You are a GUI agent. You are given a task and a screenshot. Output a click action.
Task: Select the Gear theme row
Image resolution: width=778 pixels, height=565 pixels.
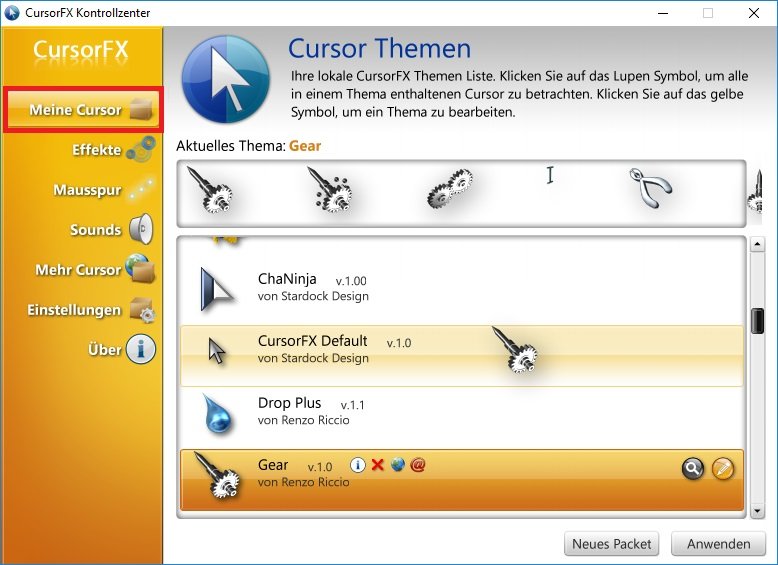coord(461,480)
